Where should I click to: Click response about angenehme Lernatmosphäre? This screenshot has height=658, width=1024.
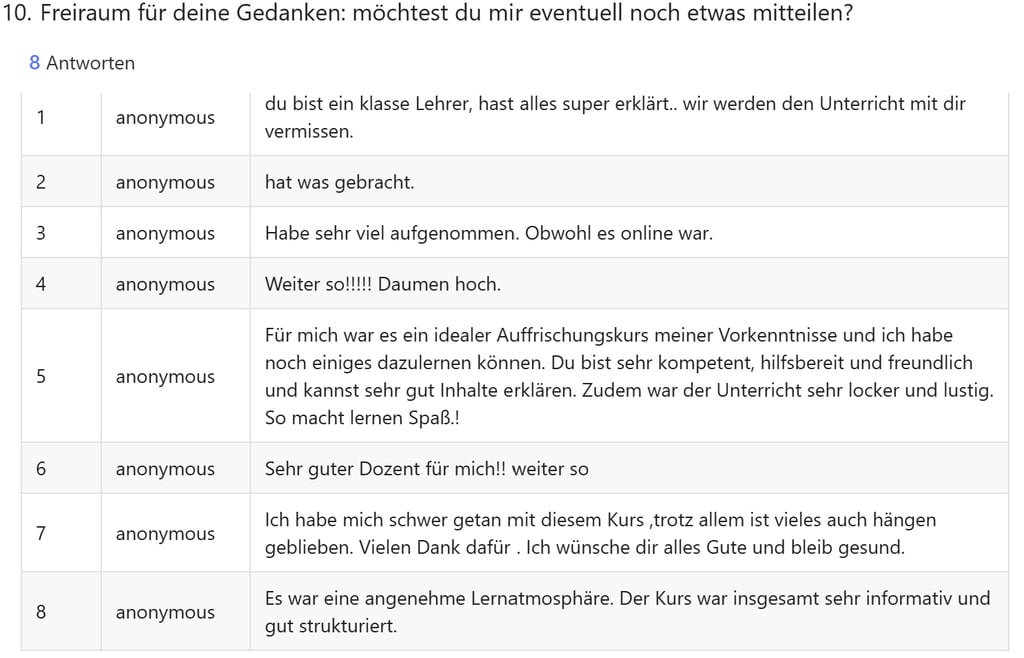coord(627,612)
